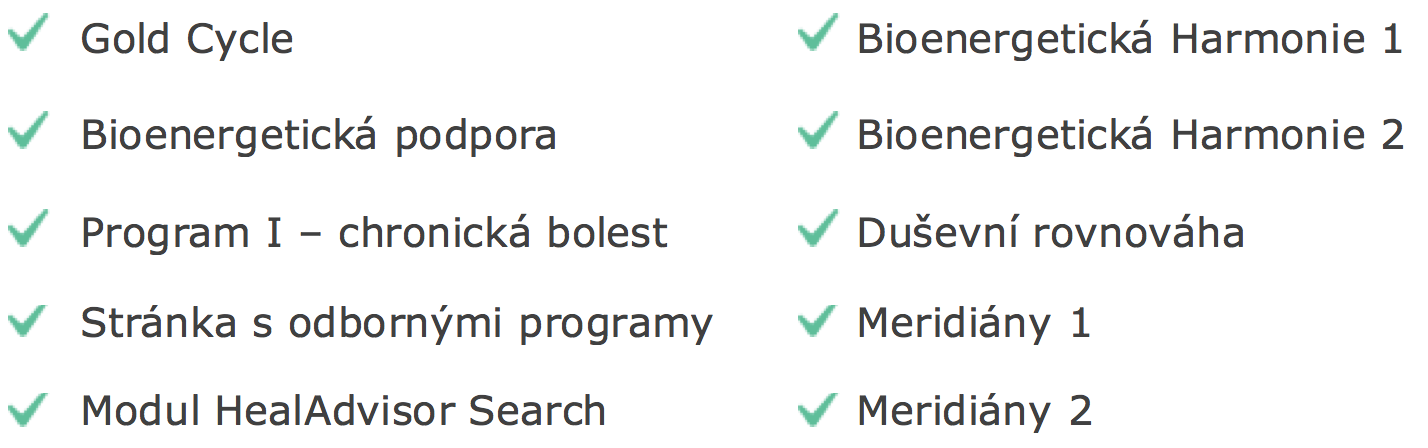Click checkmark beside Bioenergetická Harmonie 2

(818, 131)
